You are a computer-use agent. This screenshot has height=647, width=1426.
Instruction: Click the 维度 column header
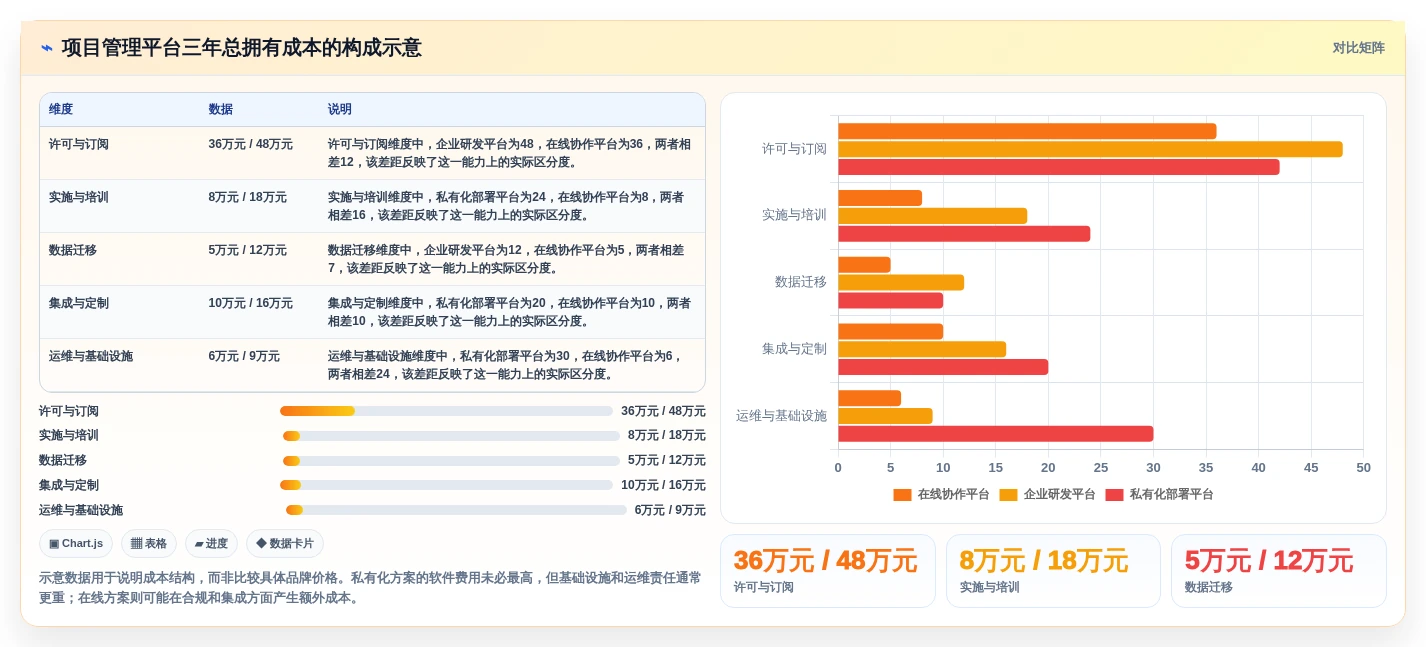pos(61,110)
